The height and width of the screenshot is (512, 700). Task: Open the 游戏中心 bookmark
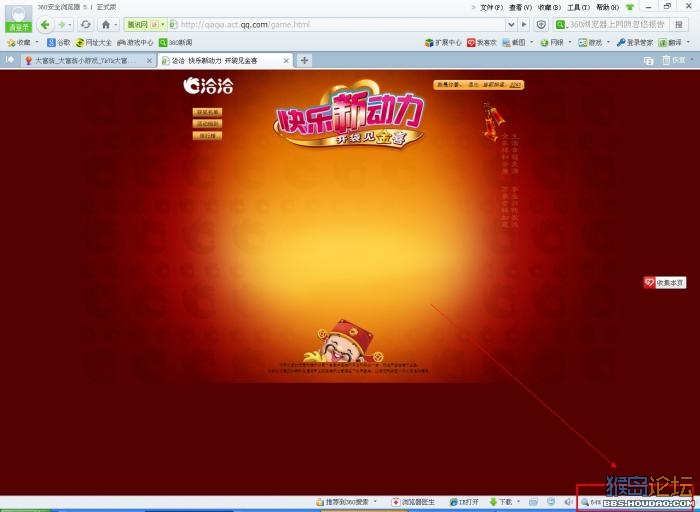pos(135,42)
